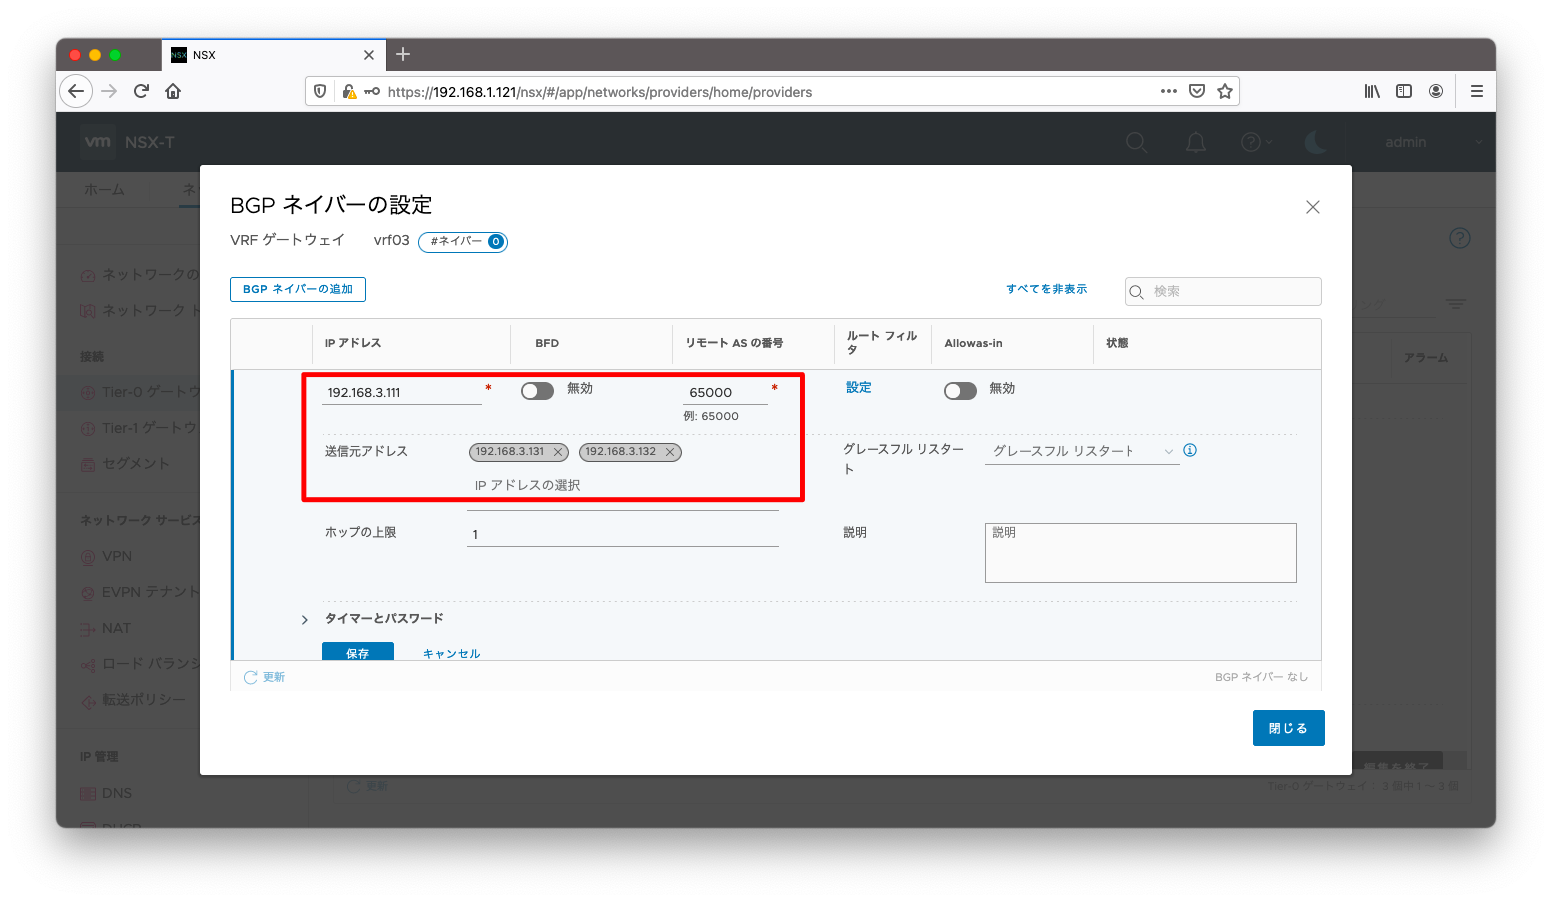Click the 検索 search field in dialog
The image size is (1552, 902).
[x=1223, y=291]
